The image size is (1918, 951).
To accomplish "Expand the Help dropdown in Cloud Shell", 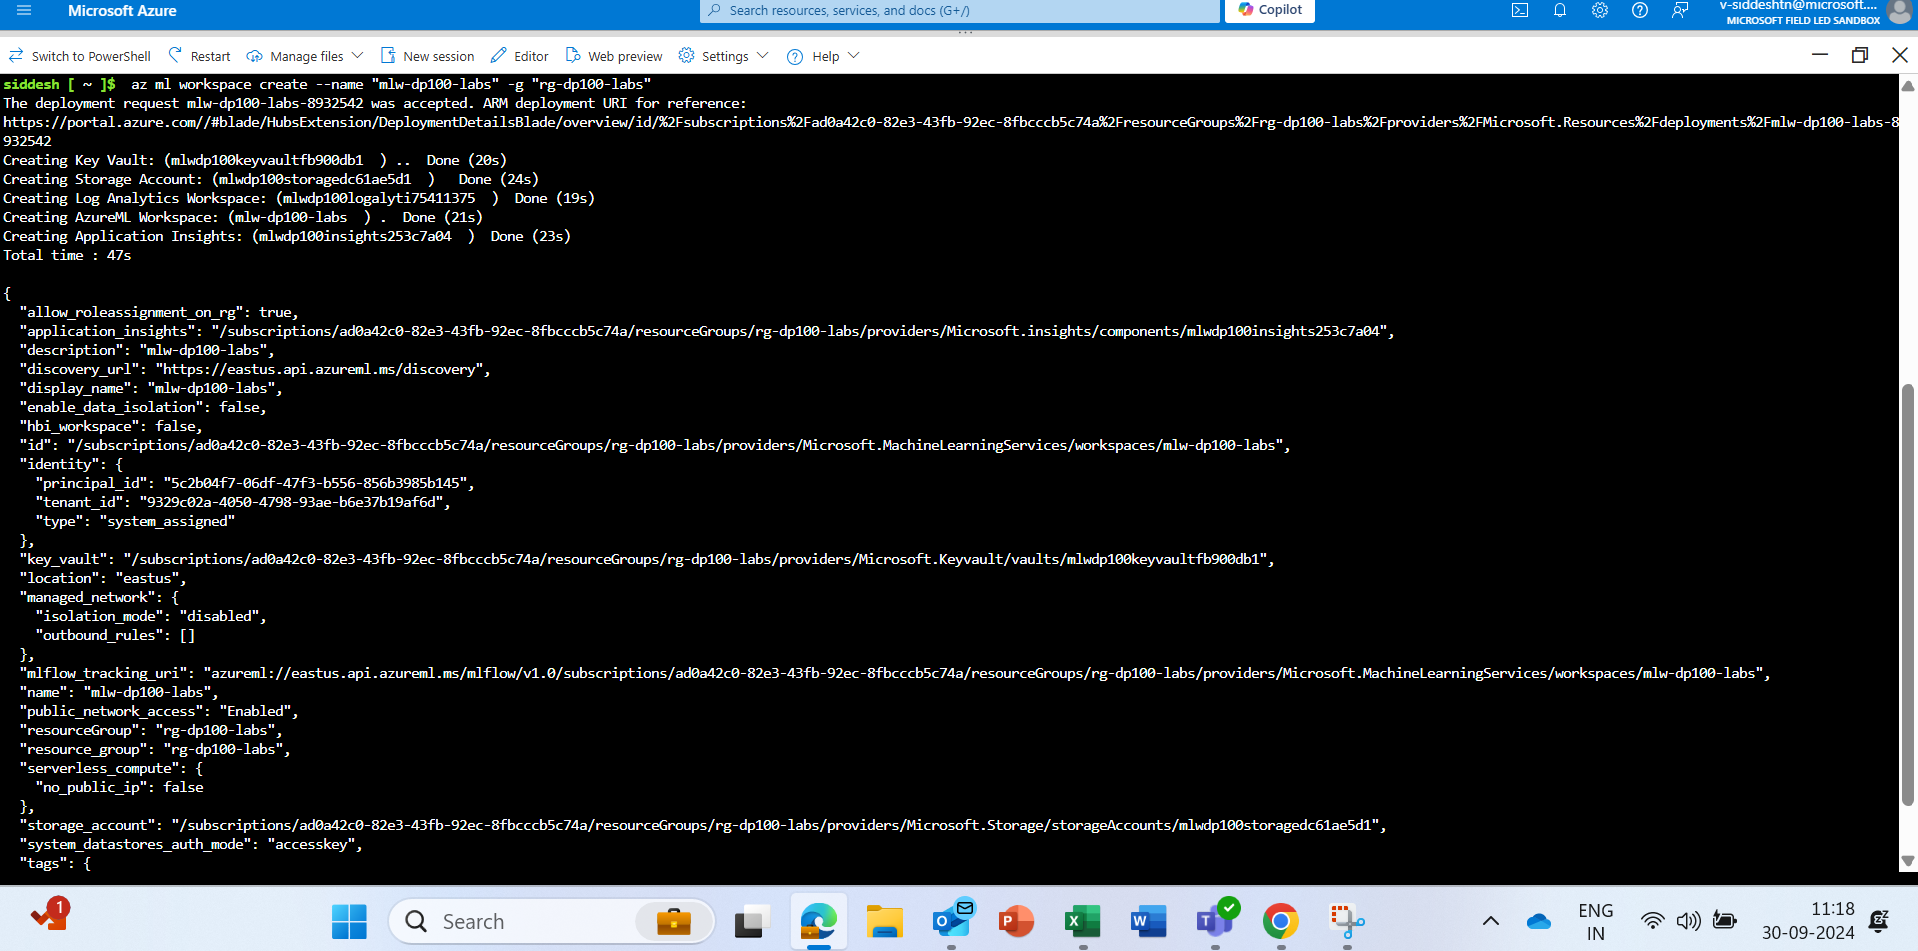I will [823, 56].
